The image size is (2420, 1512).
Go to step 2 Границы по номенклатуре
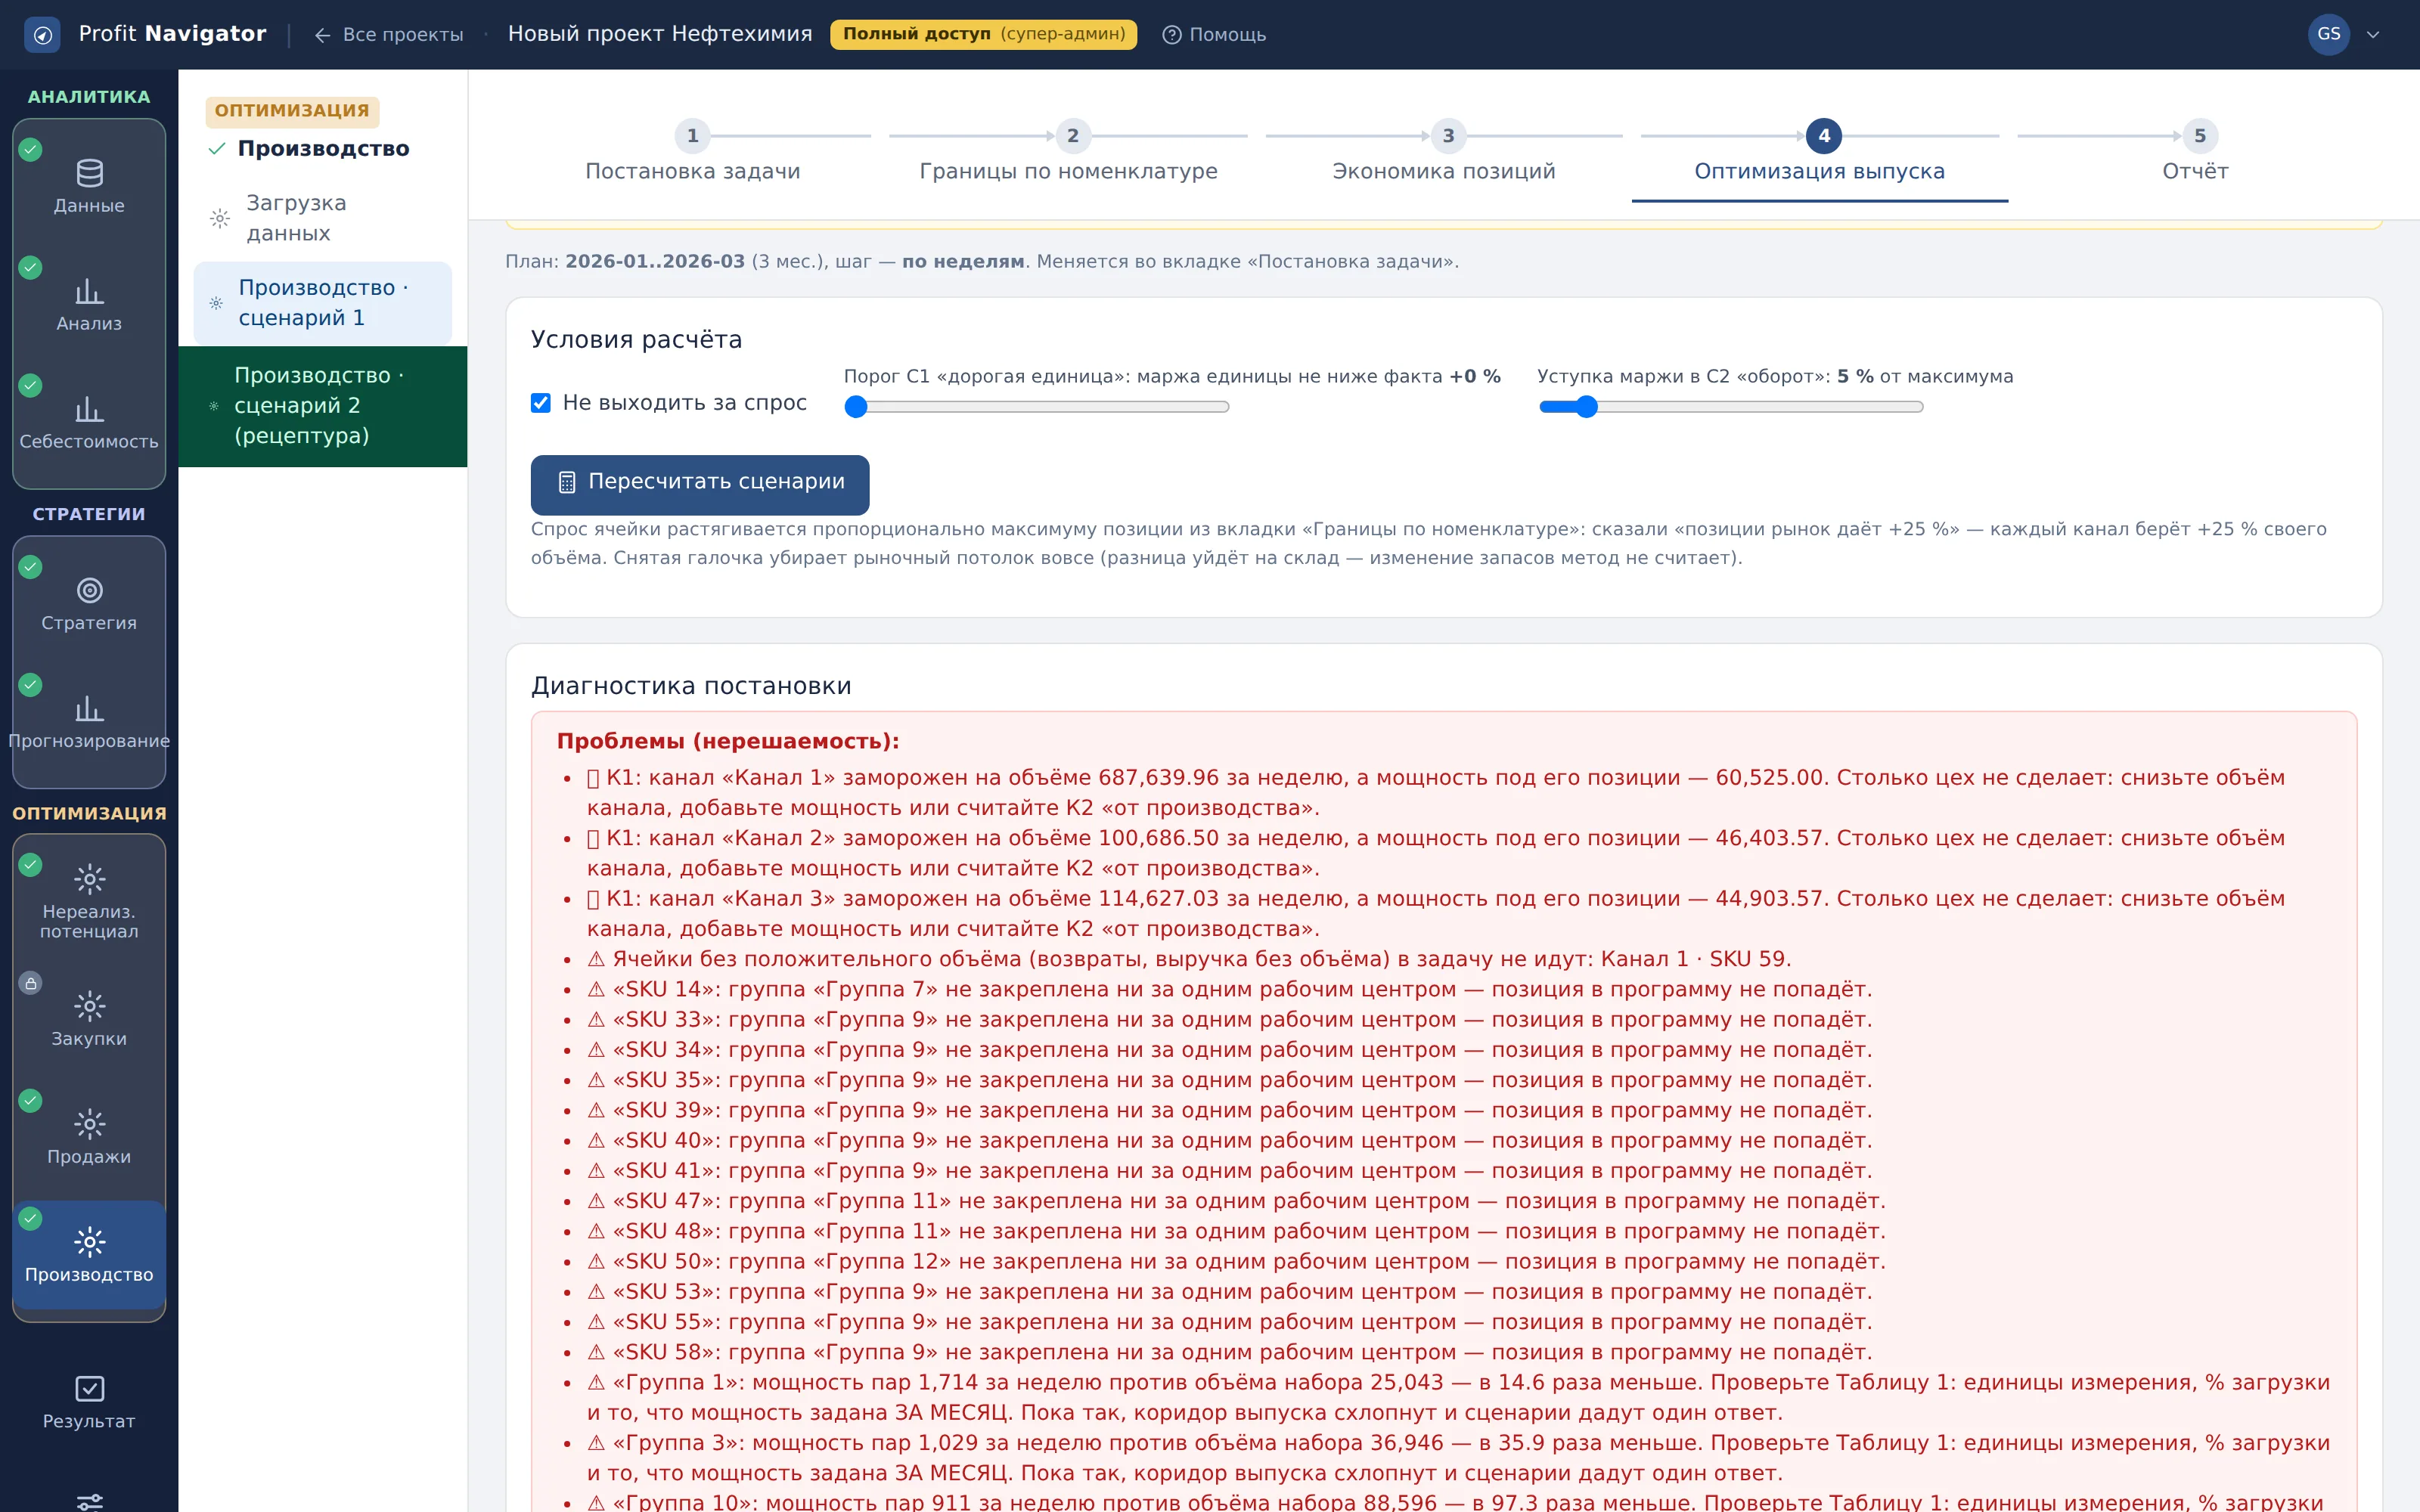tap(1068, 153)
